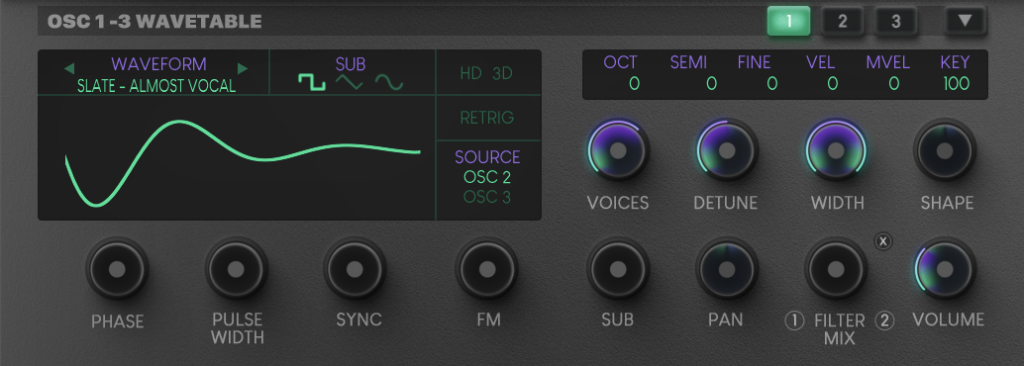Click the X icon above Filter Mix
Viewport: 1024px width, 366px height.
(883, 242)
